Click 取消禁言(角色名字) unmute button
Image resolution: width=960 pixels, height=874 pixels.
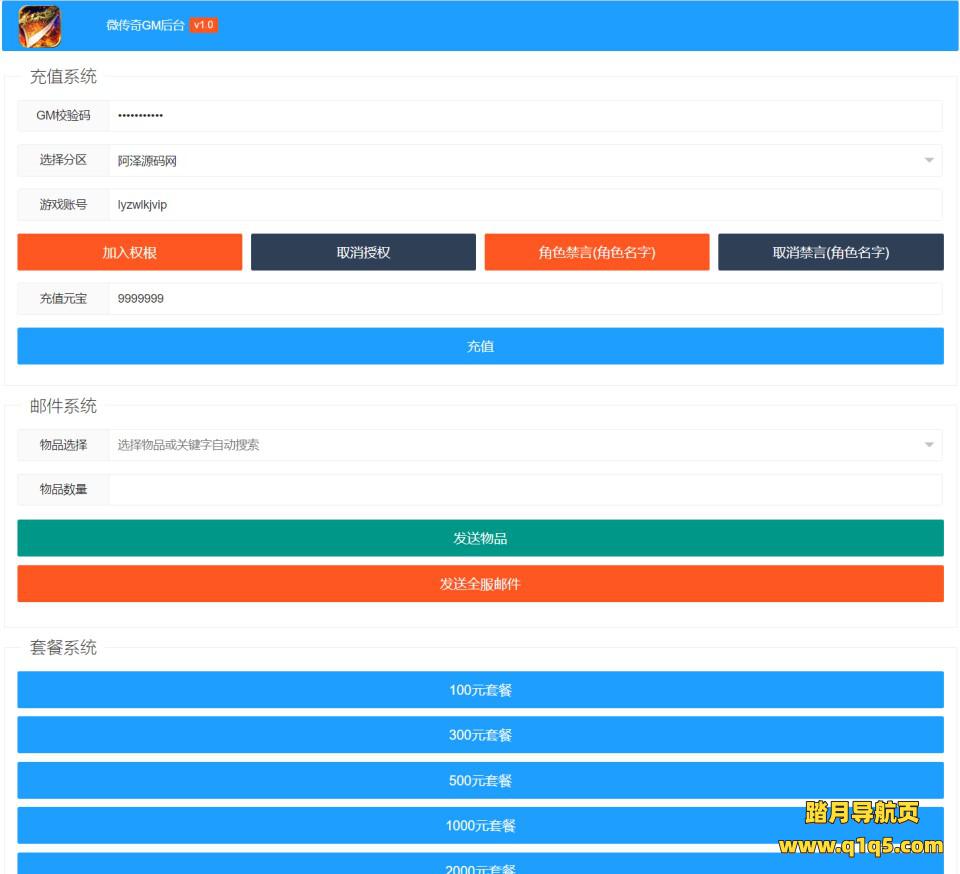[830, 252]
